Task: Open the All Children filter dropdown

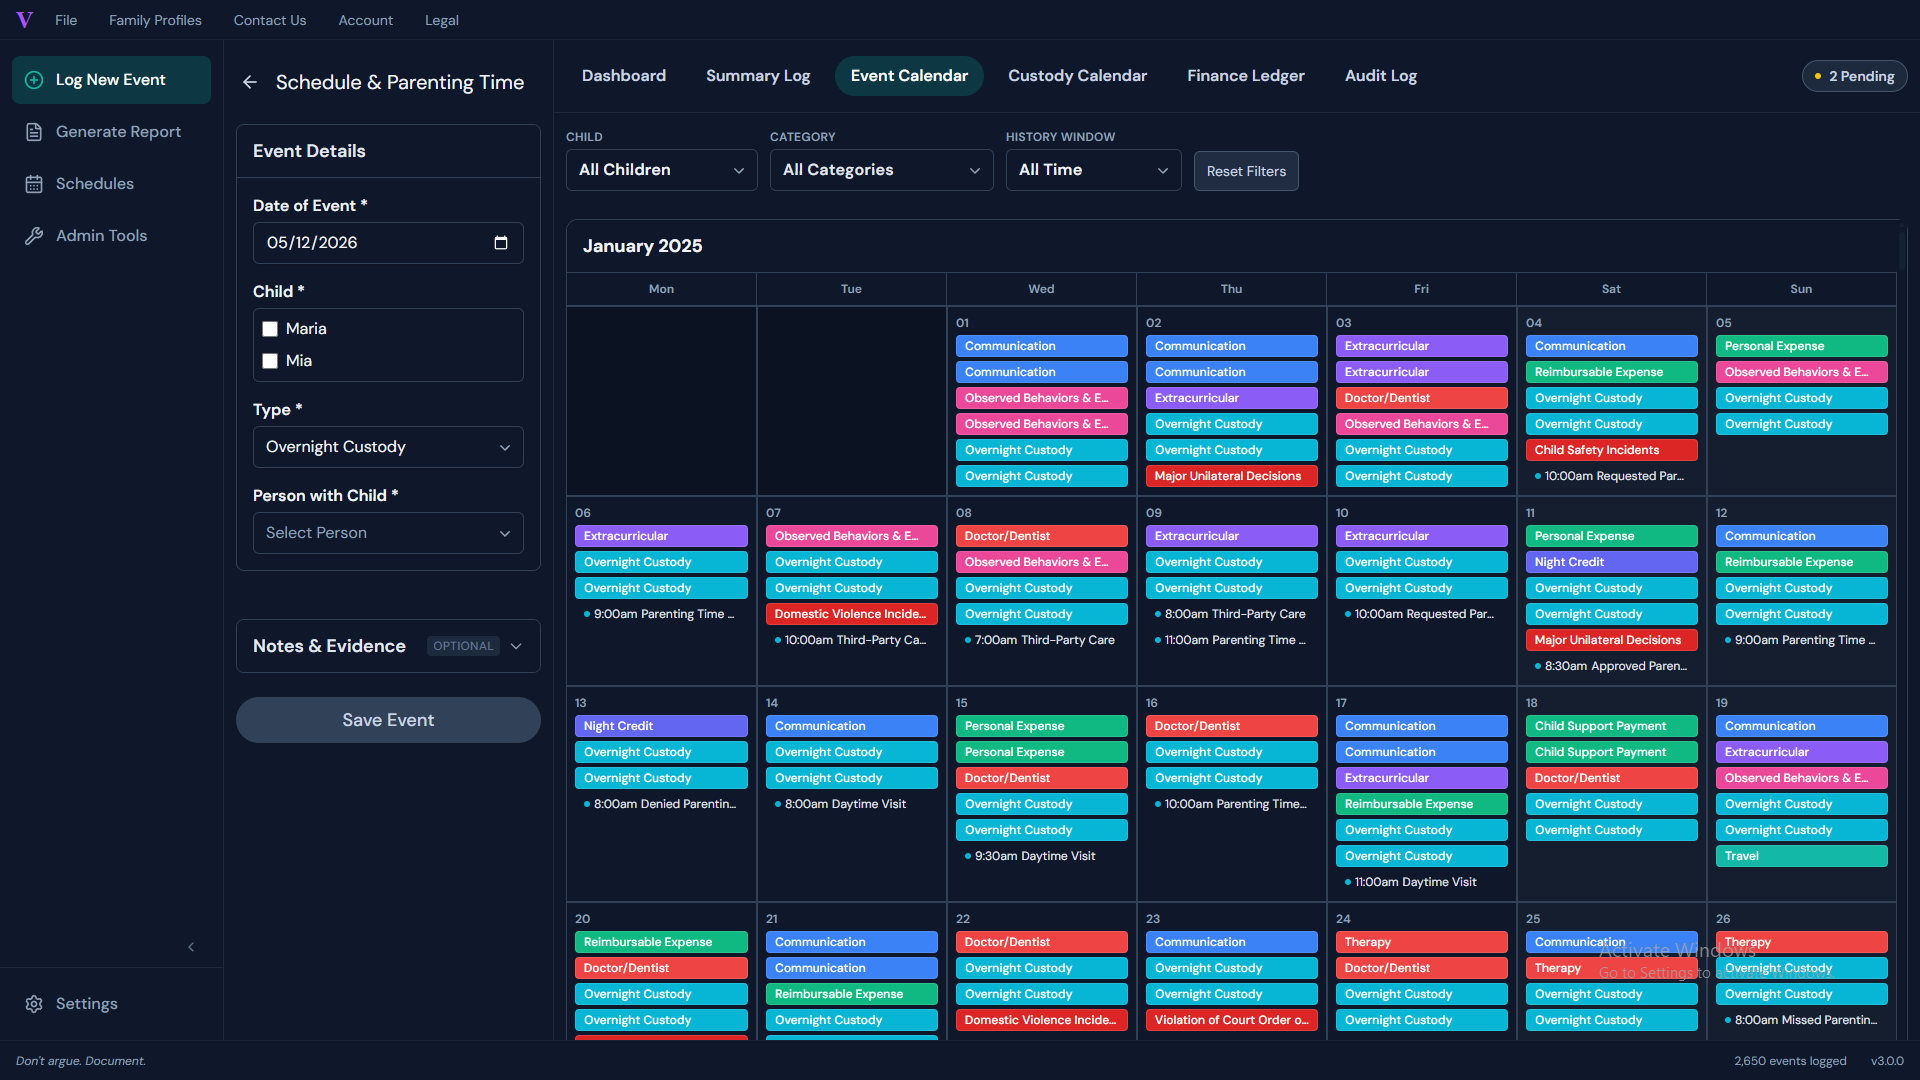Action: tap(661, 170)
